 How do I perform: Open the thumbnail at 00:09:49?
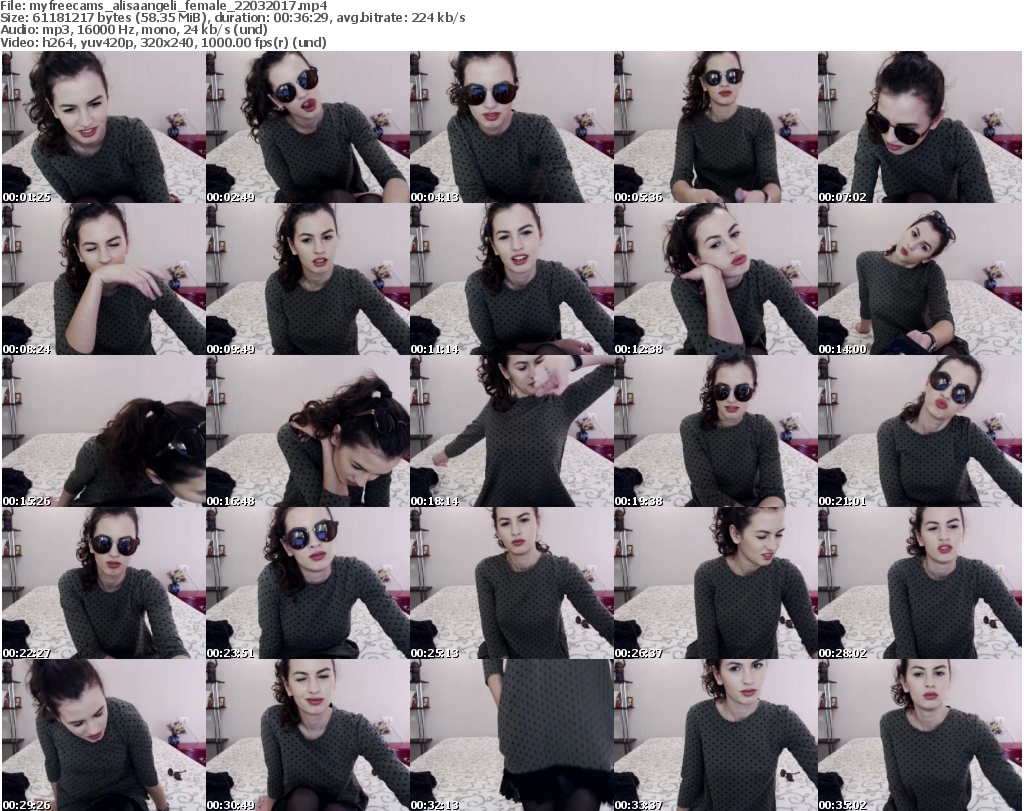pyautogui.click(x=308, y=279)
